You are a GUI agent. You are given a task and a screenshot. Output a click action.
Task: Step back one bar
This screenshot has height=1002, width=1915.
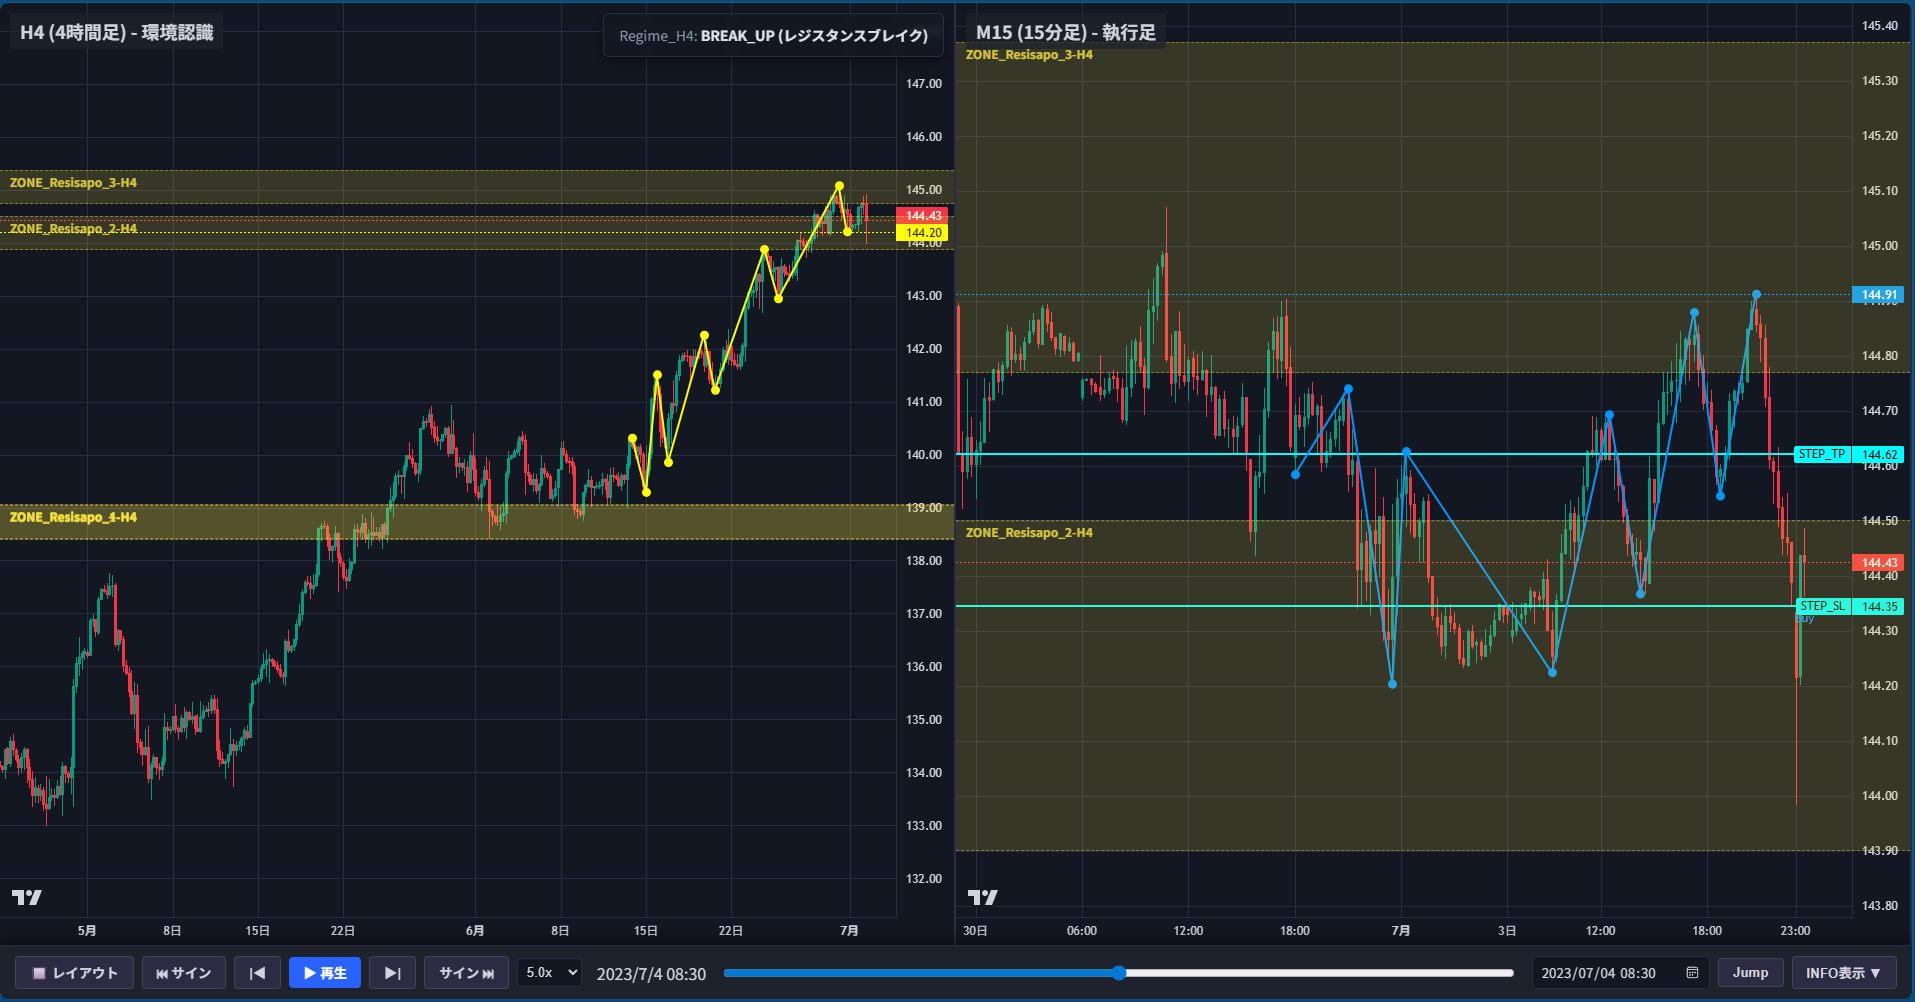[x=257, y=973]
